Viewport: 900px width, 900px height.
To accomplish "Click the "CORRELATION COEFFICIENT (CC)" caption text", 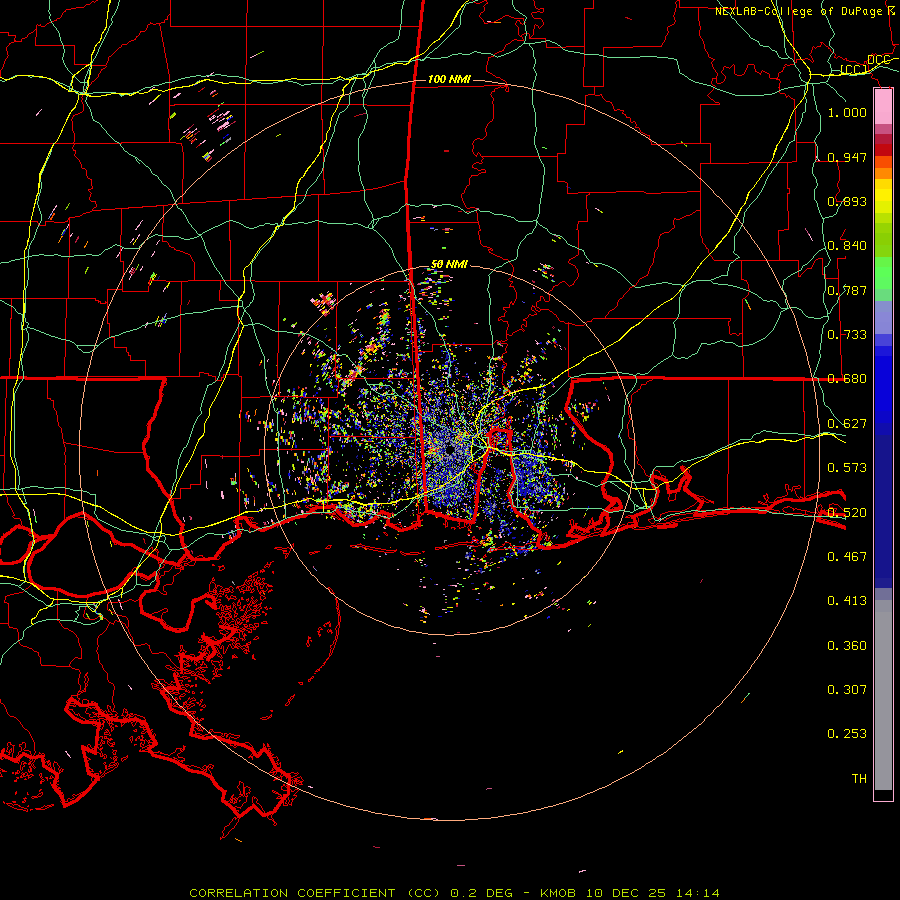I will 315,893.
